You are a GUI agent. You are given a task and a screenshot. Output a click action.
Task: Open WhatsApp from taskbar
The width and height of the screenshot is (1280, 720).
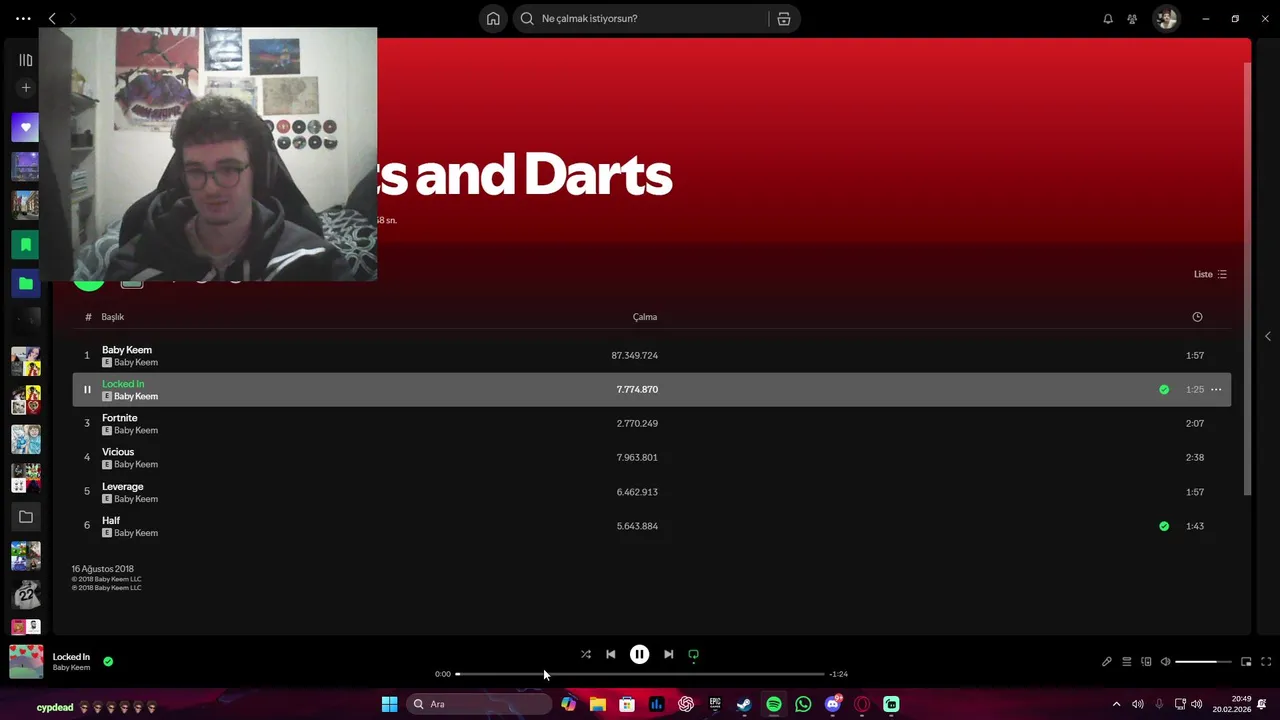click(803, 704)
